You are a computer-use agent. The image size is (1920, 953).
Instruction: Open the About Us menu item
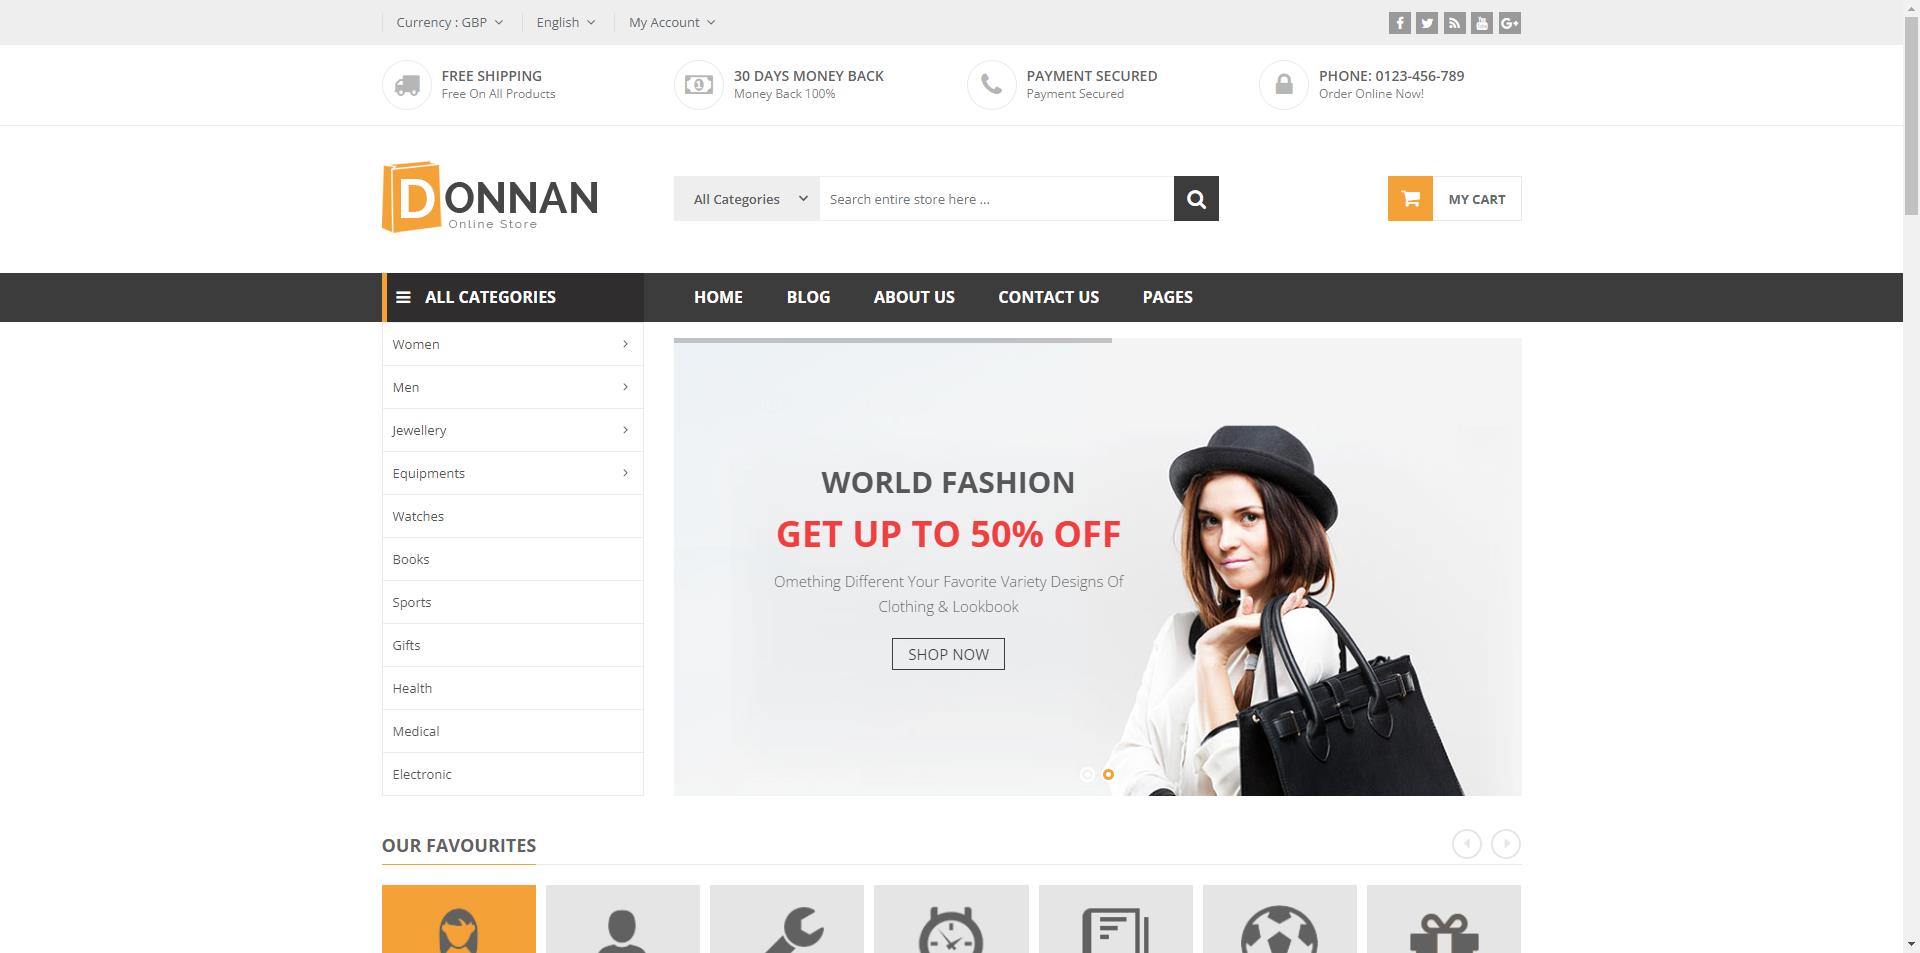click(x=914, y=297)
